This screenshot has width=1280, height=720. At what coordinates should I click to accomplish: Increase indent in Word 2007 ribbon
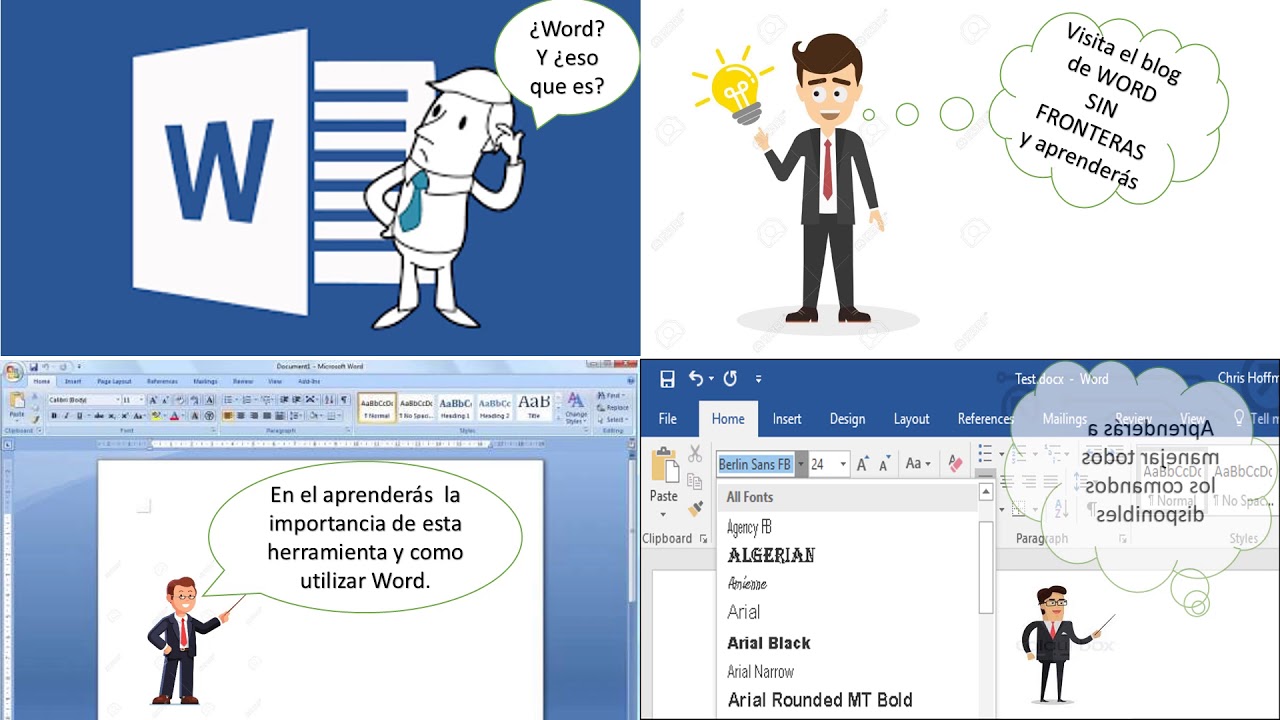pos(296,400)
